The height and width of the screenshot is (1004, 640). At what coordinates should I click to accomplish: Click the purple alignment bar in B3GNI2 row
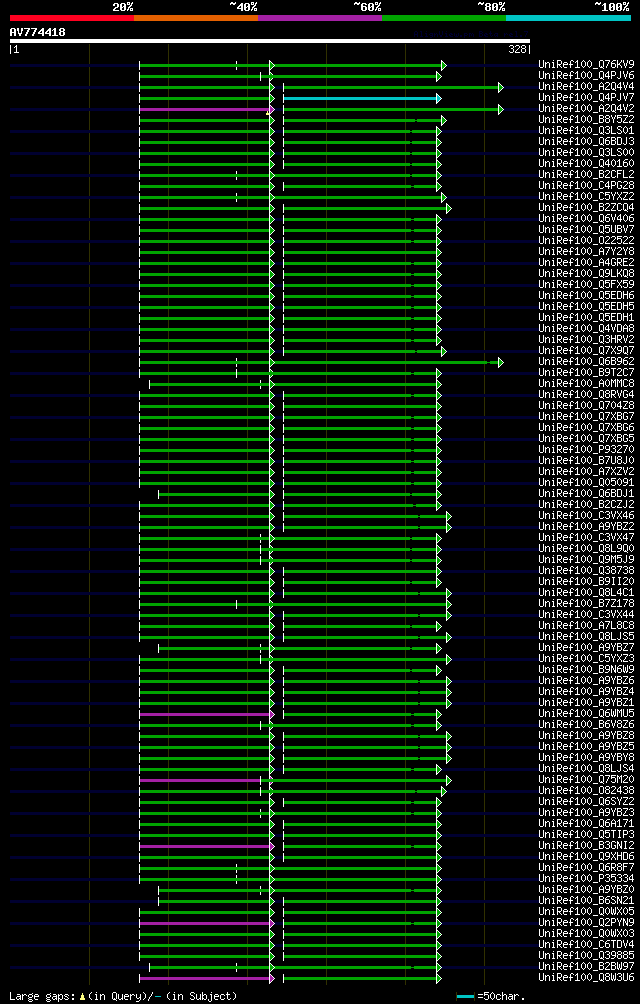point(204,846)
